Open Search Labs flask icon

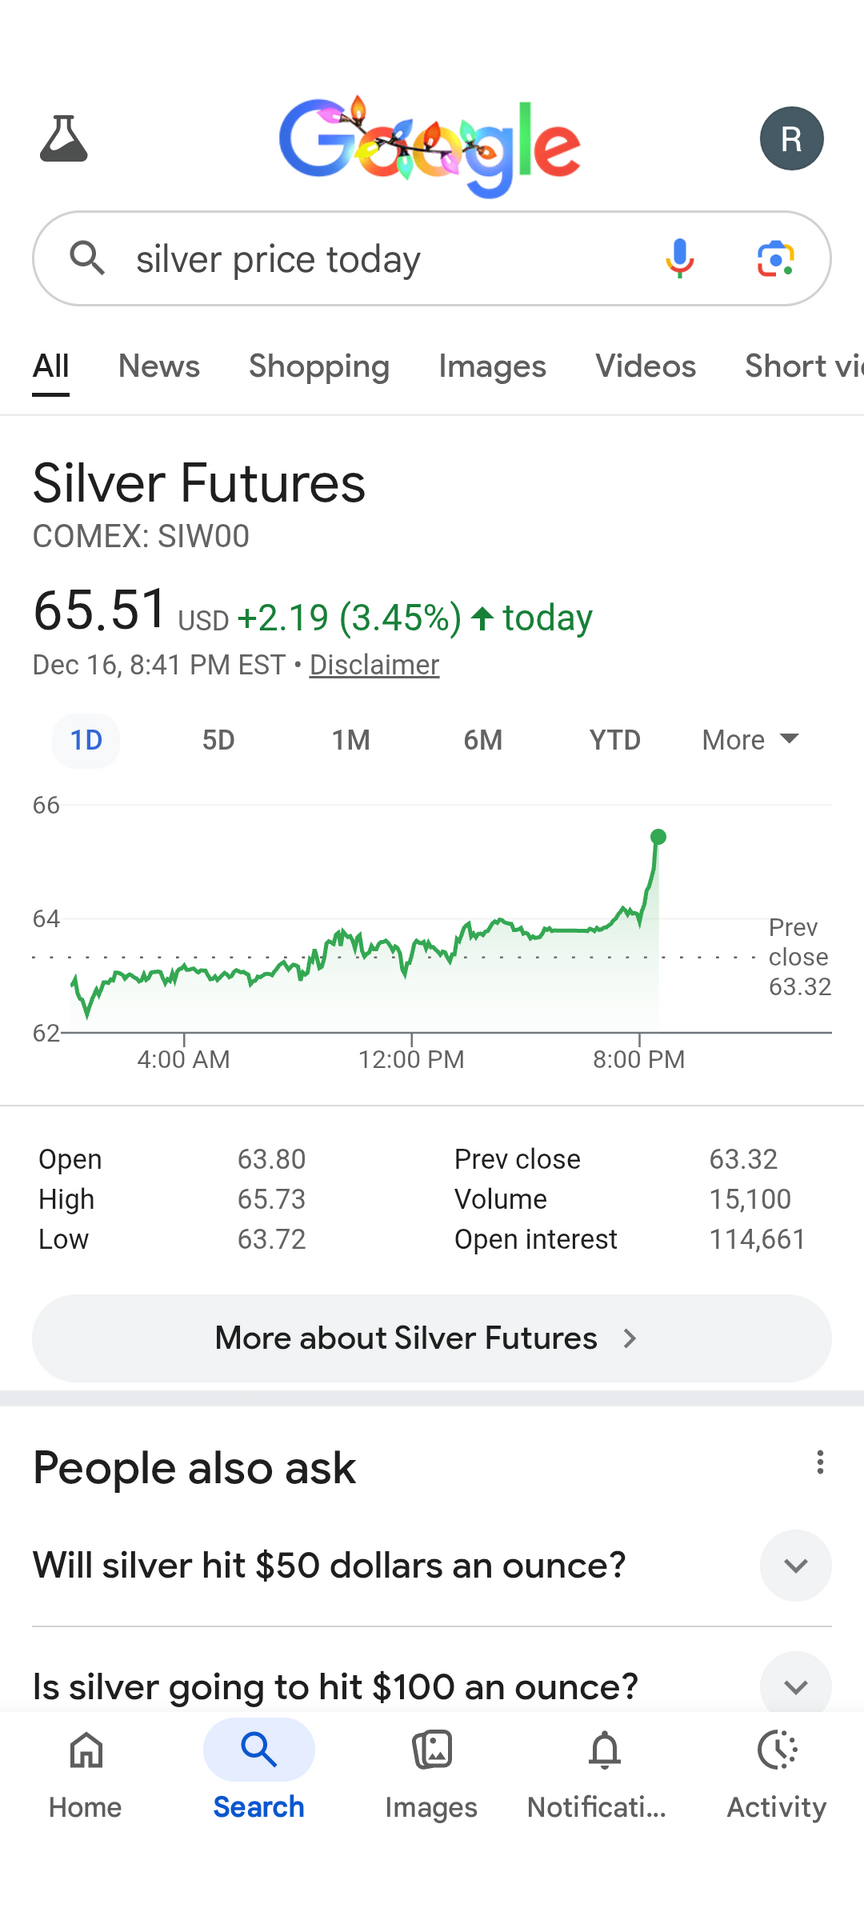[64, 139]
